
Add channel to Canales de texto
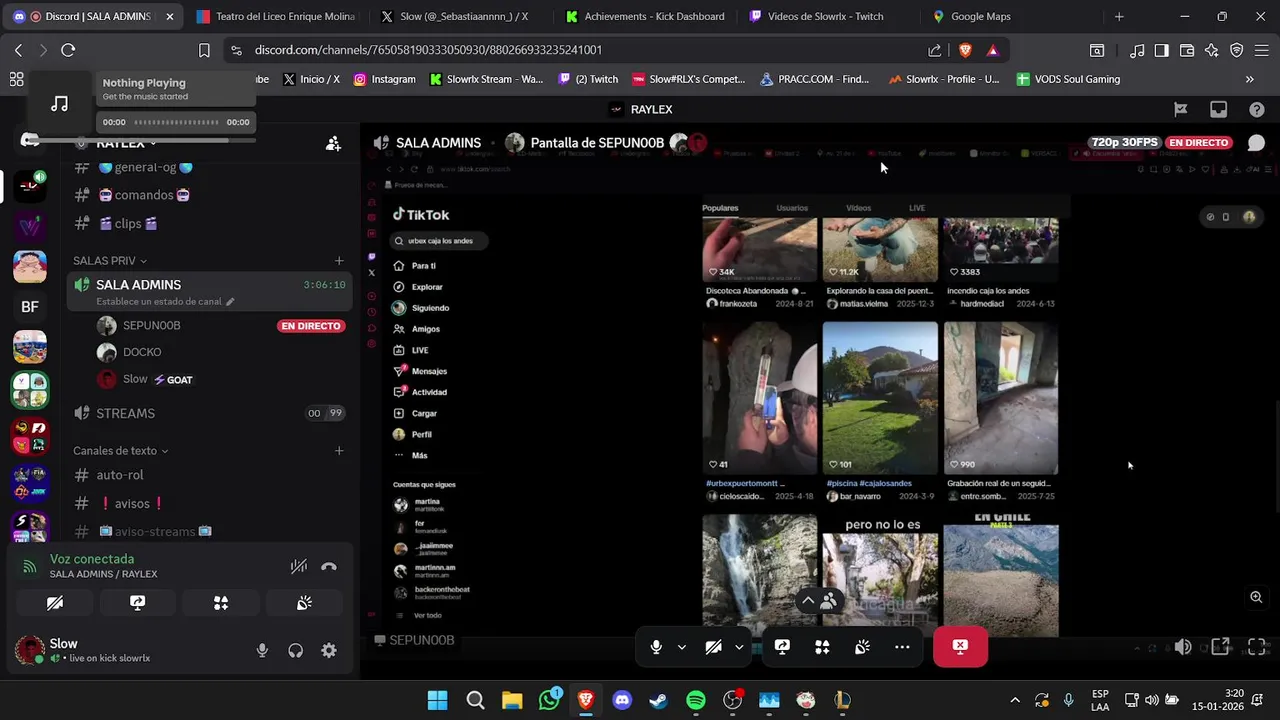[339, 451]
